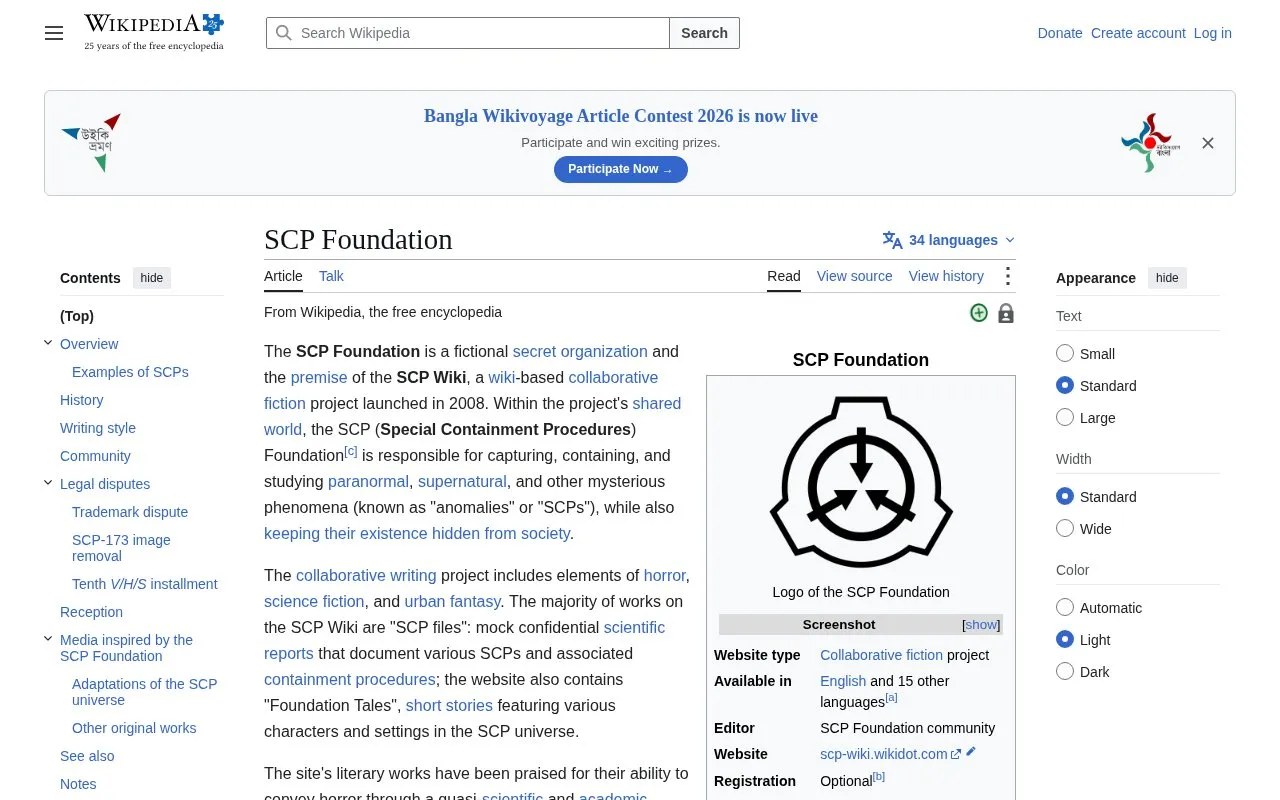Select Large text size
Viewport: 1280px width, 800px height.
pyautogui.click(x=1065, y=417)
